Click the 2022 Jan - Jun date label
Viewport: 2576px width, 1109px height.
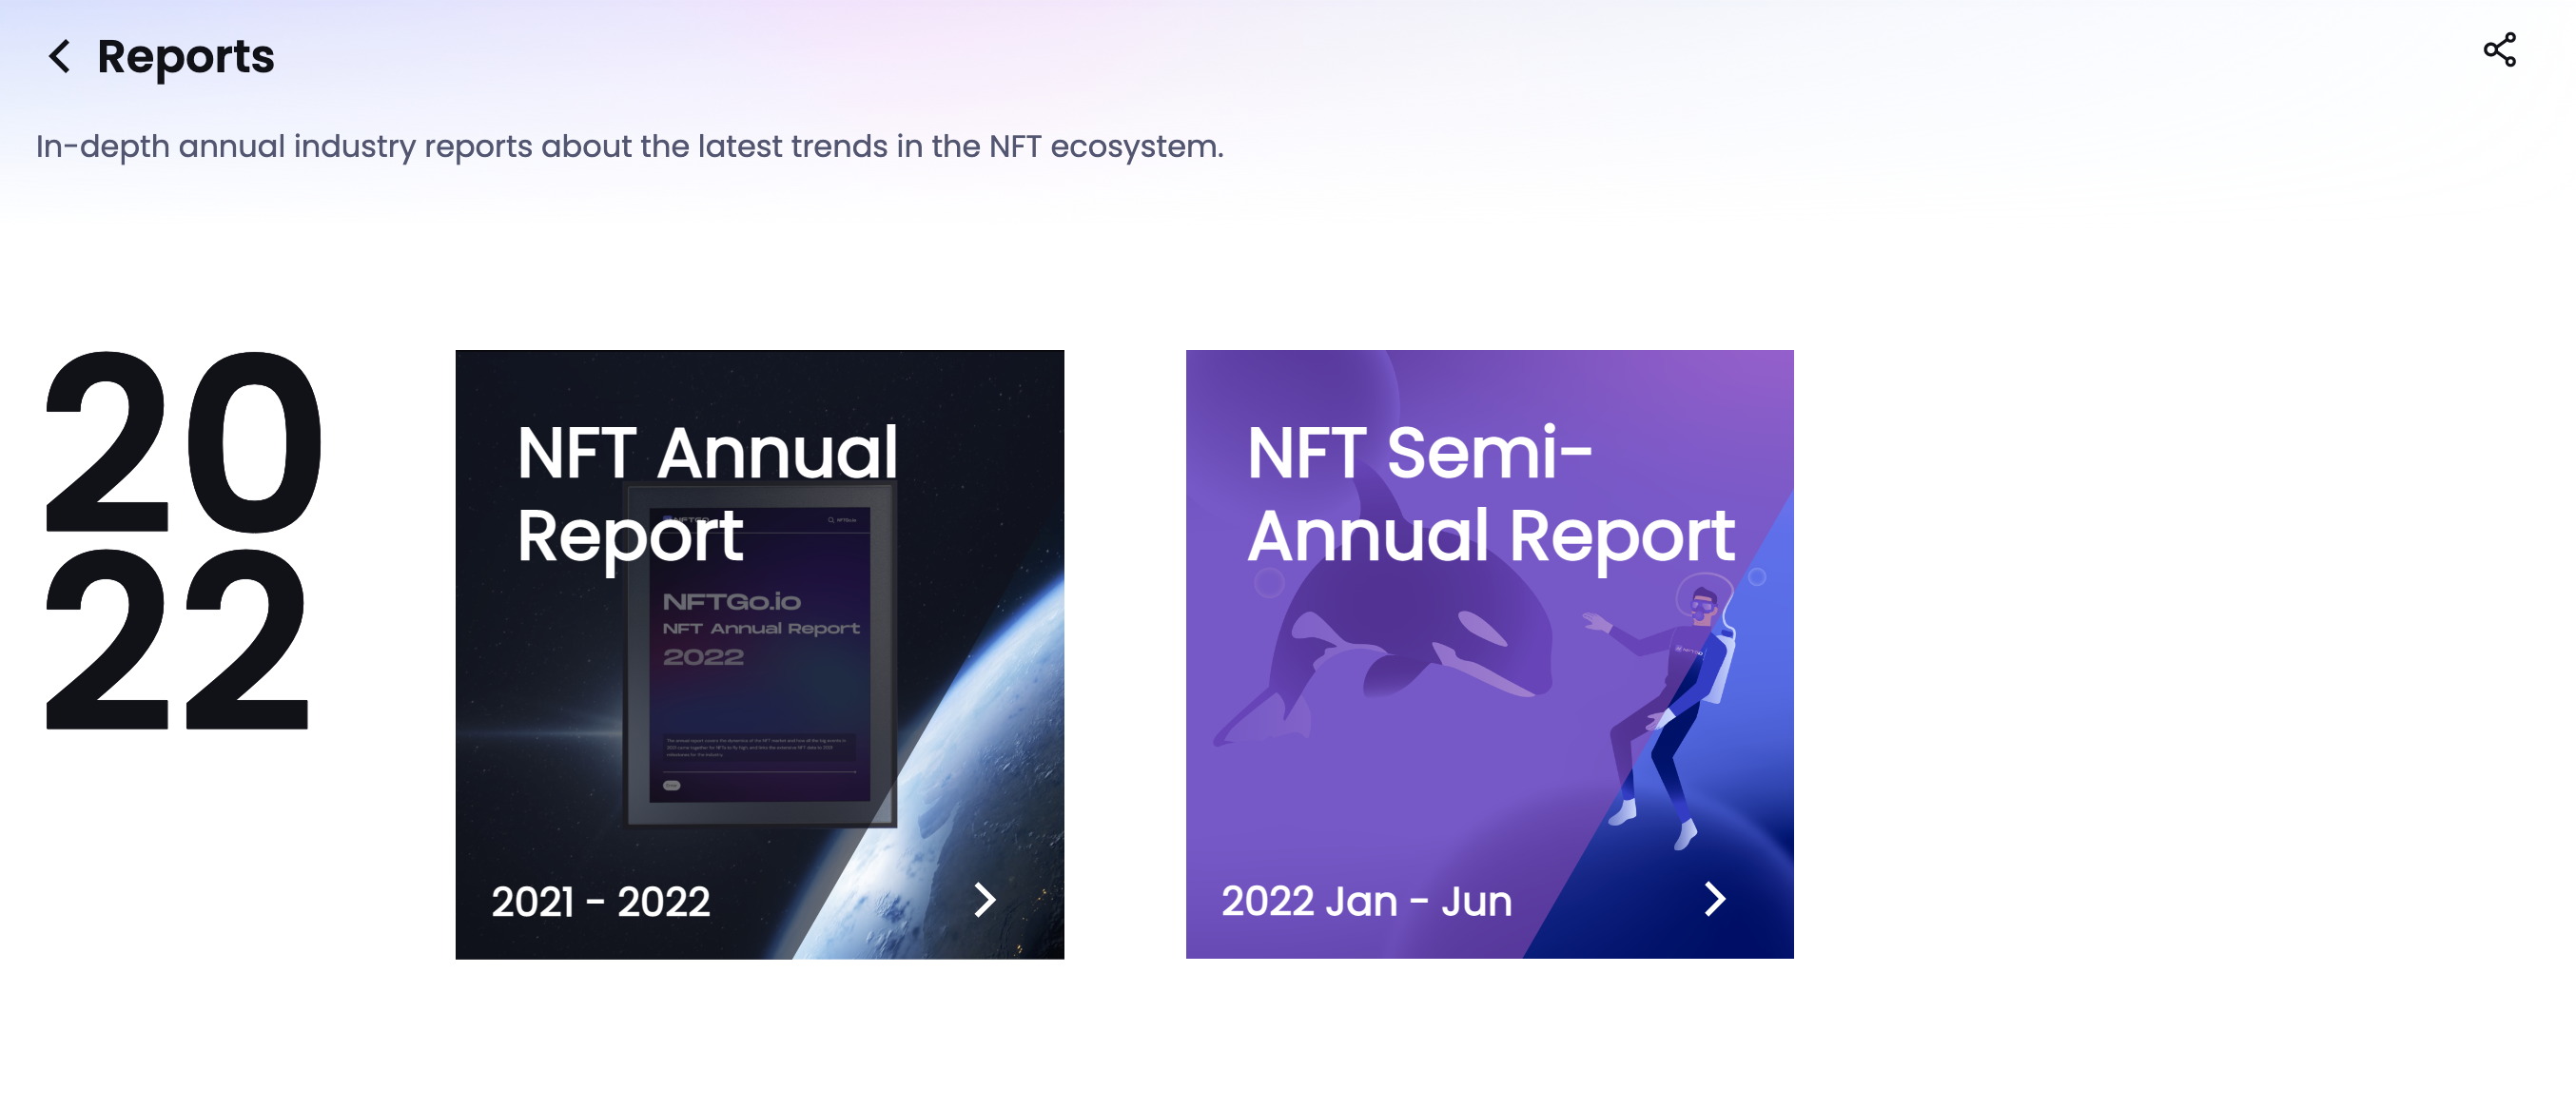coord(1366,902)
